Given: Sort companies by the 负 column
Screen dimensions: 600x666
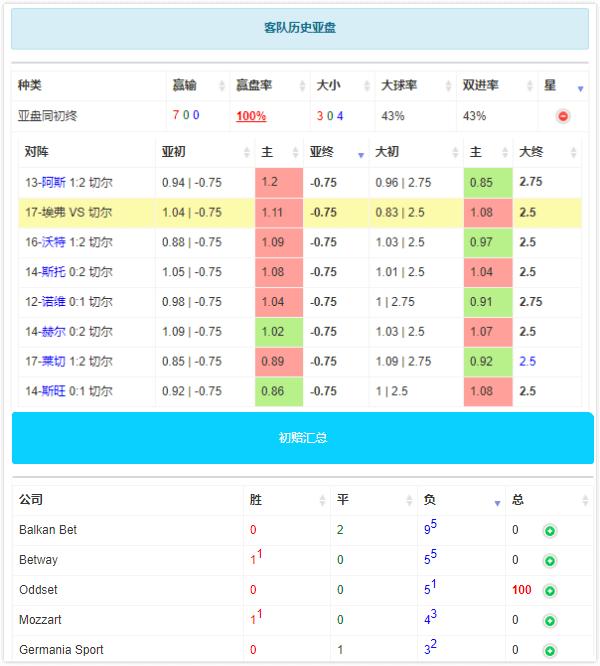Looking at the screenshot, I should 462,500.
